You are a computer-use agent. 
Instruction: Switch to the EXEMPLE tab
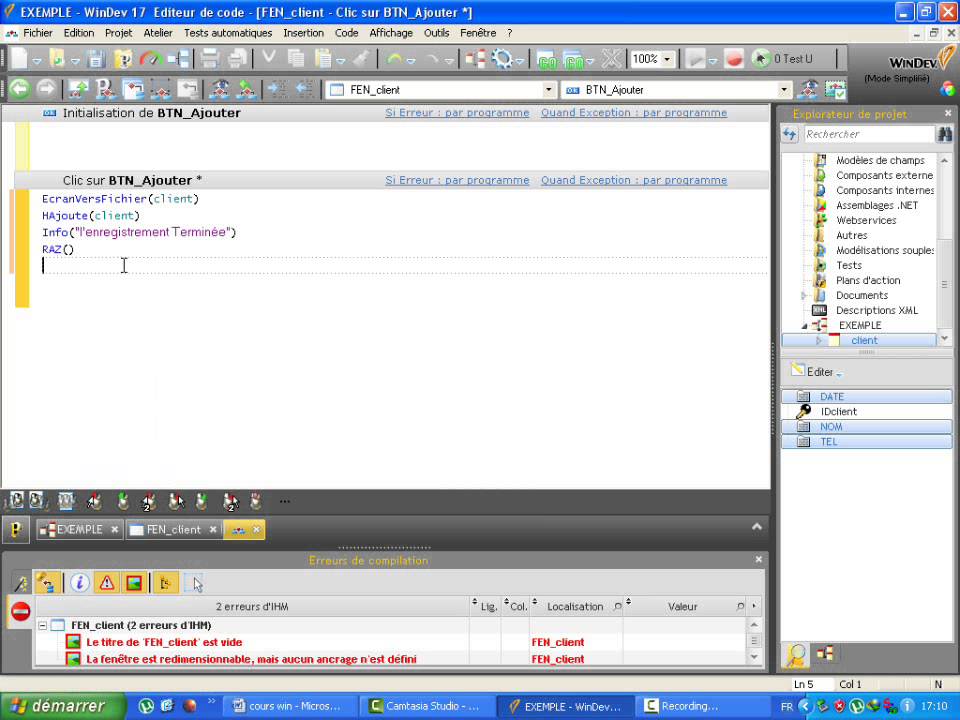click(x=80, y=530)
